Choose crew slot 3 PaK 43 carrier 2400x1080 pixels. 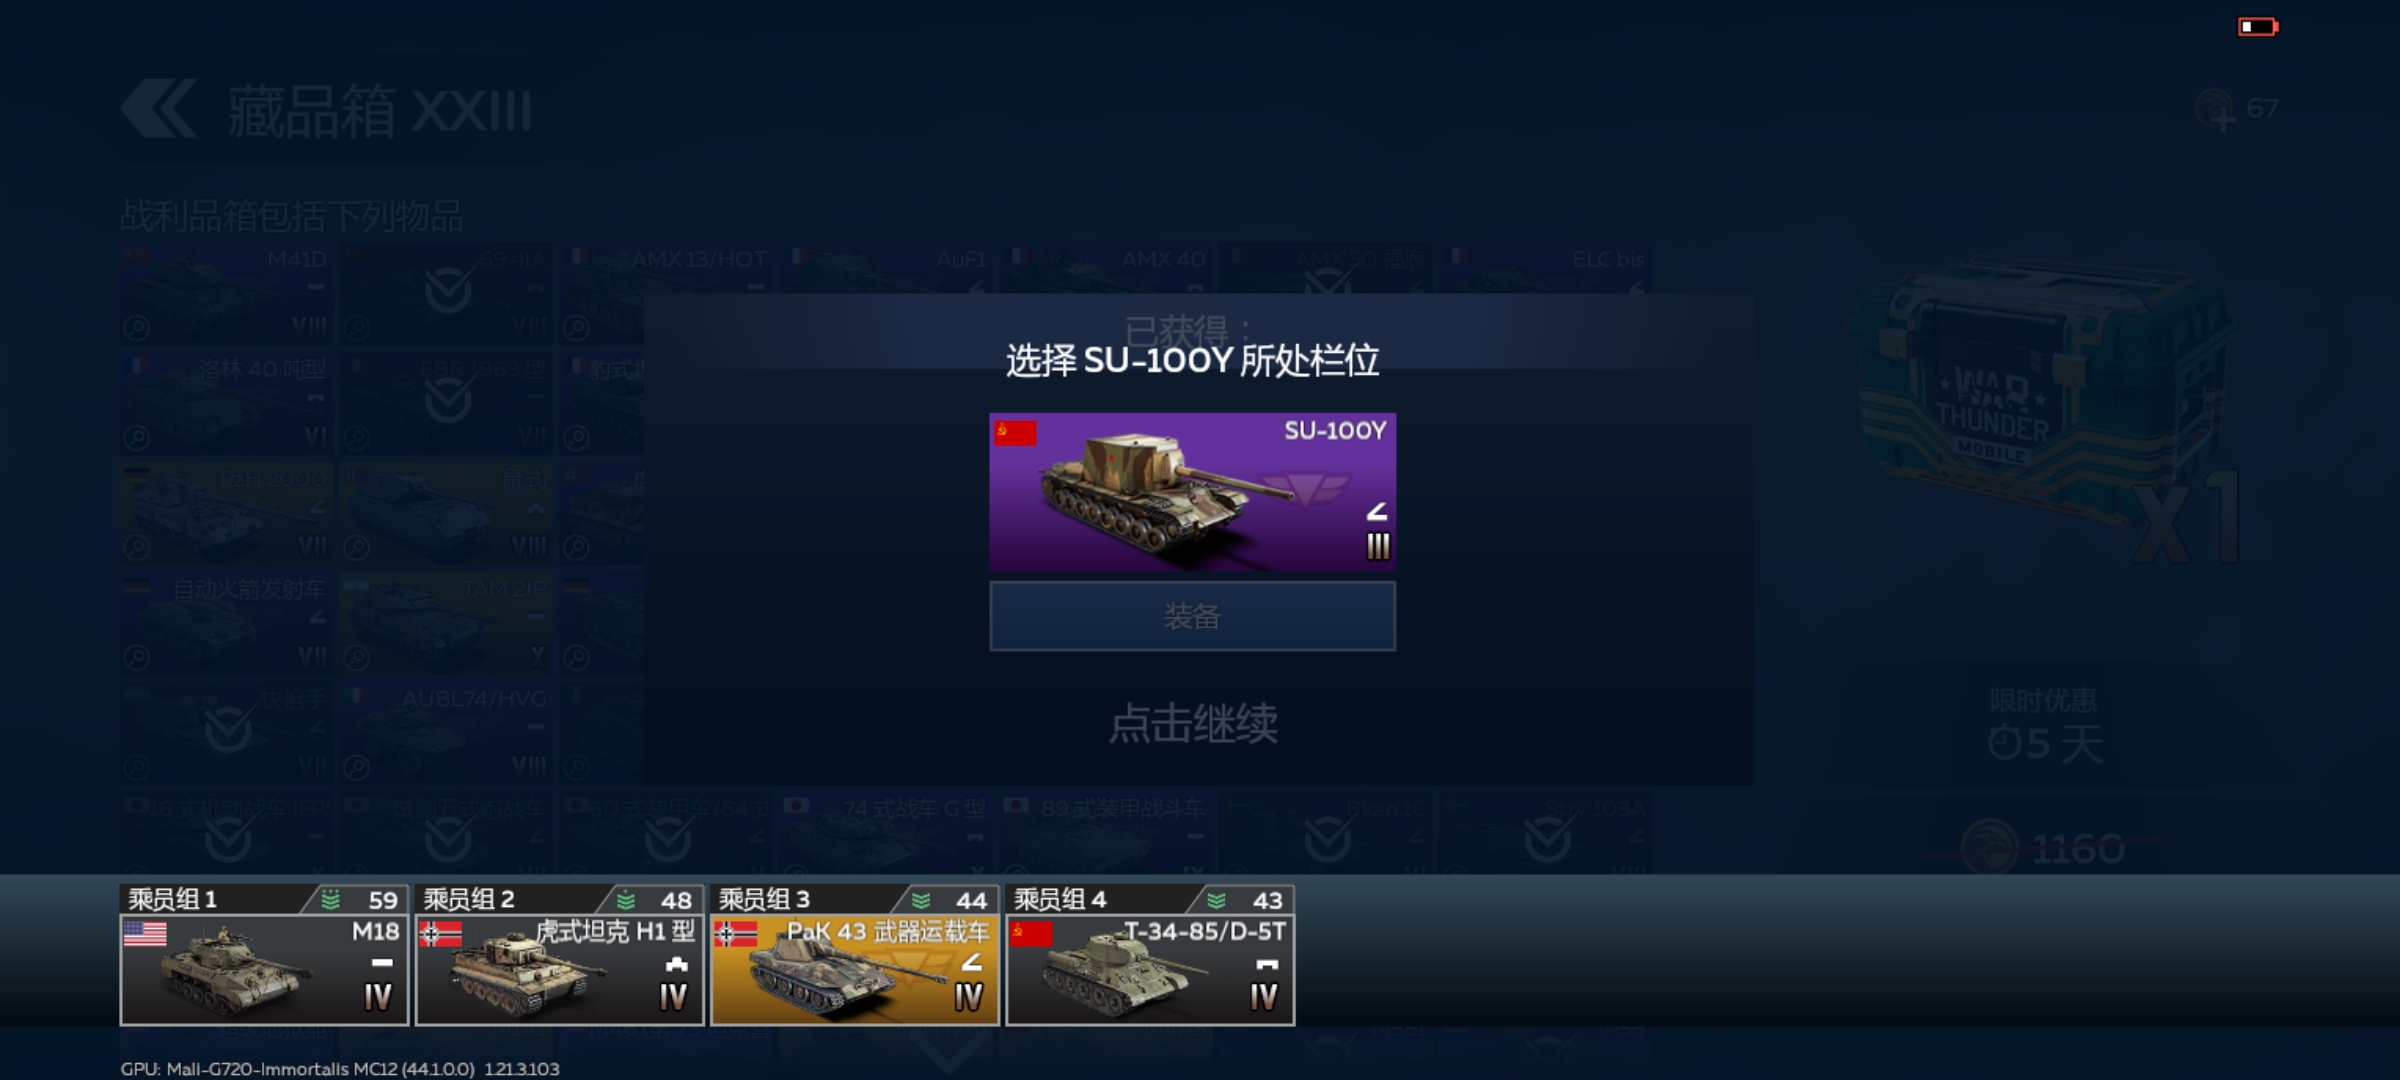pos(854,955)
